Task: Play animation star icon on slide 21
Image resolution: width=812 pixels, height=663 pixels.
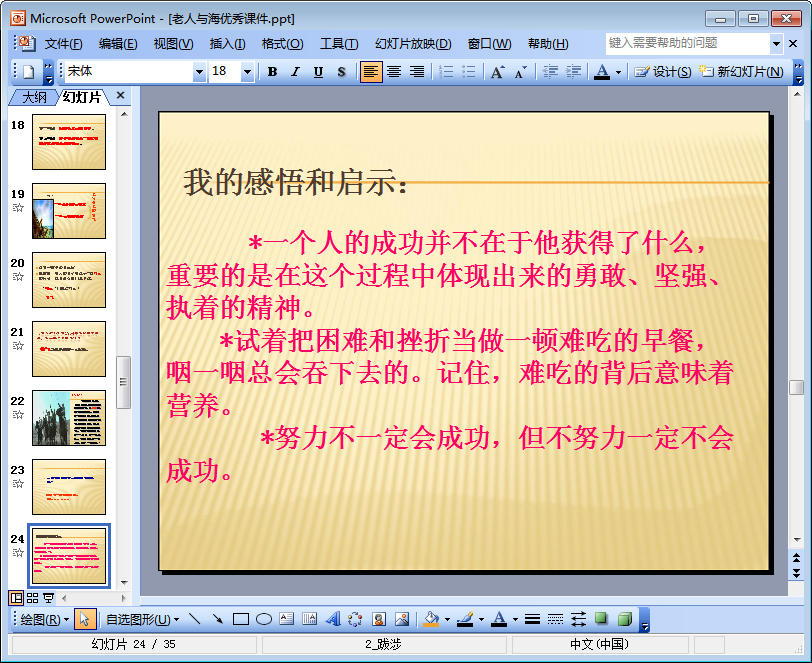Action: click(18, 345)
